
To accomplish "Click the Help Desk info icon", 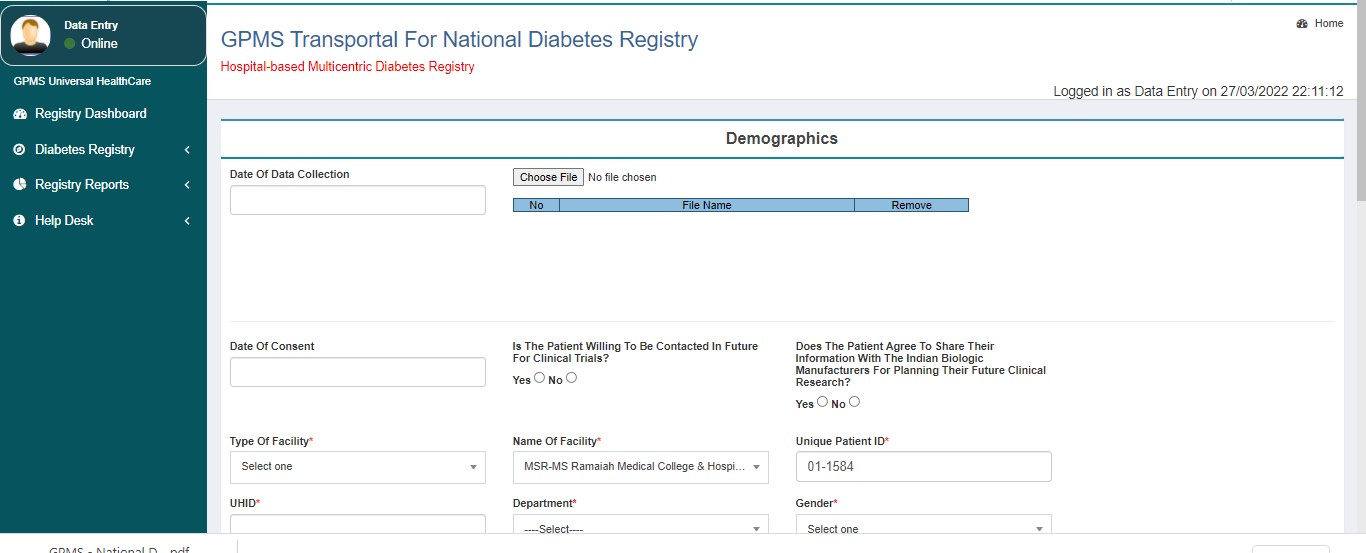I will (19, 221).
